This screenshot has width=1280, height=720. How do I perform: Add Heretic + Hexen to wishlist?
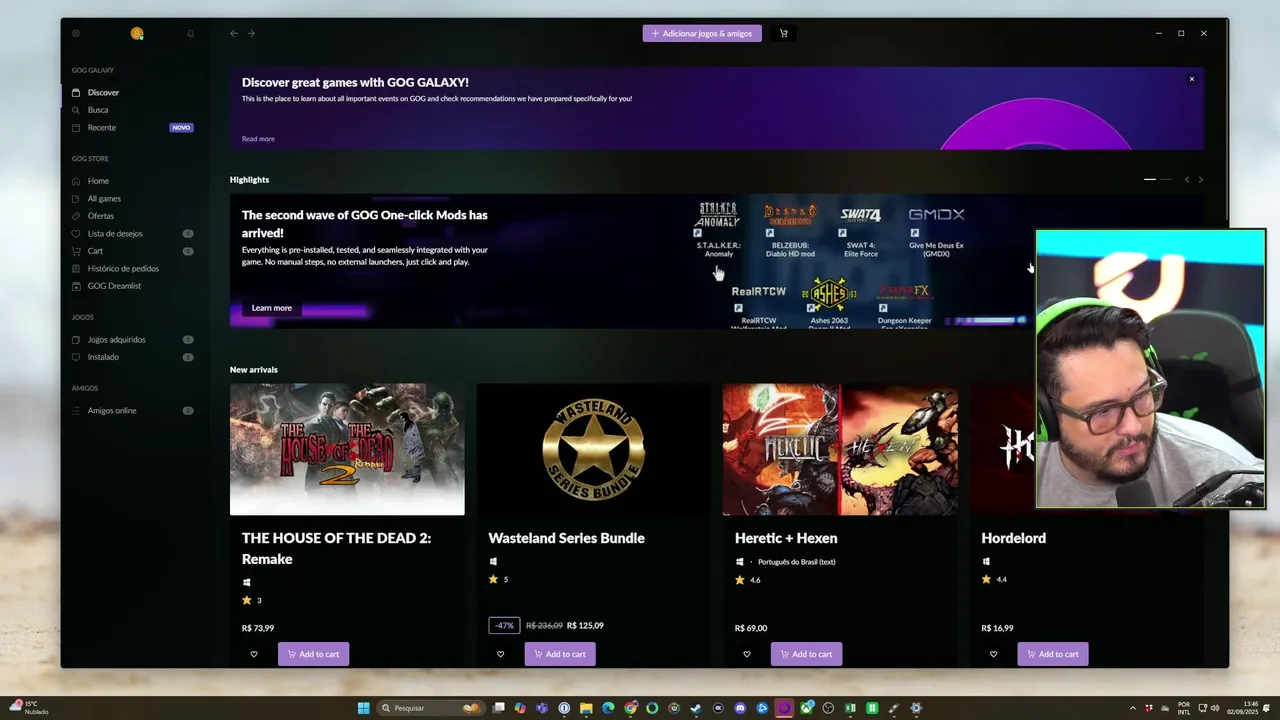pos(747,654)
